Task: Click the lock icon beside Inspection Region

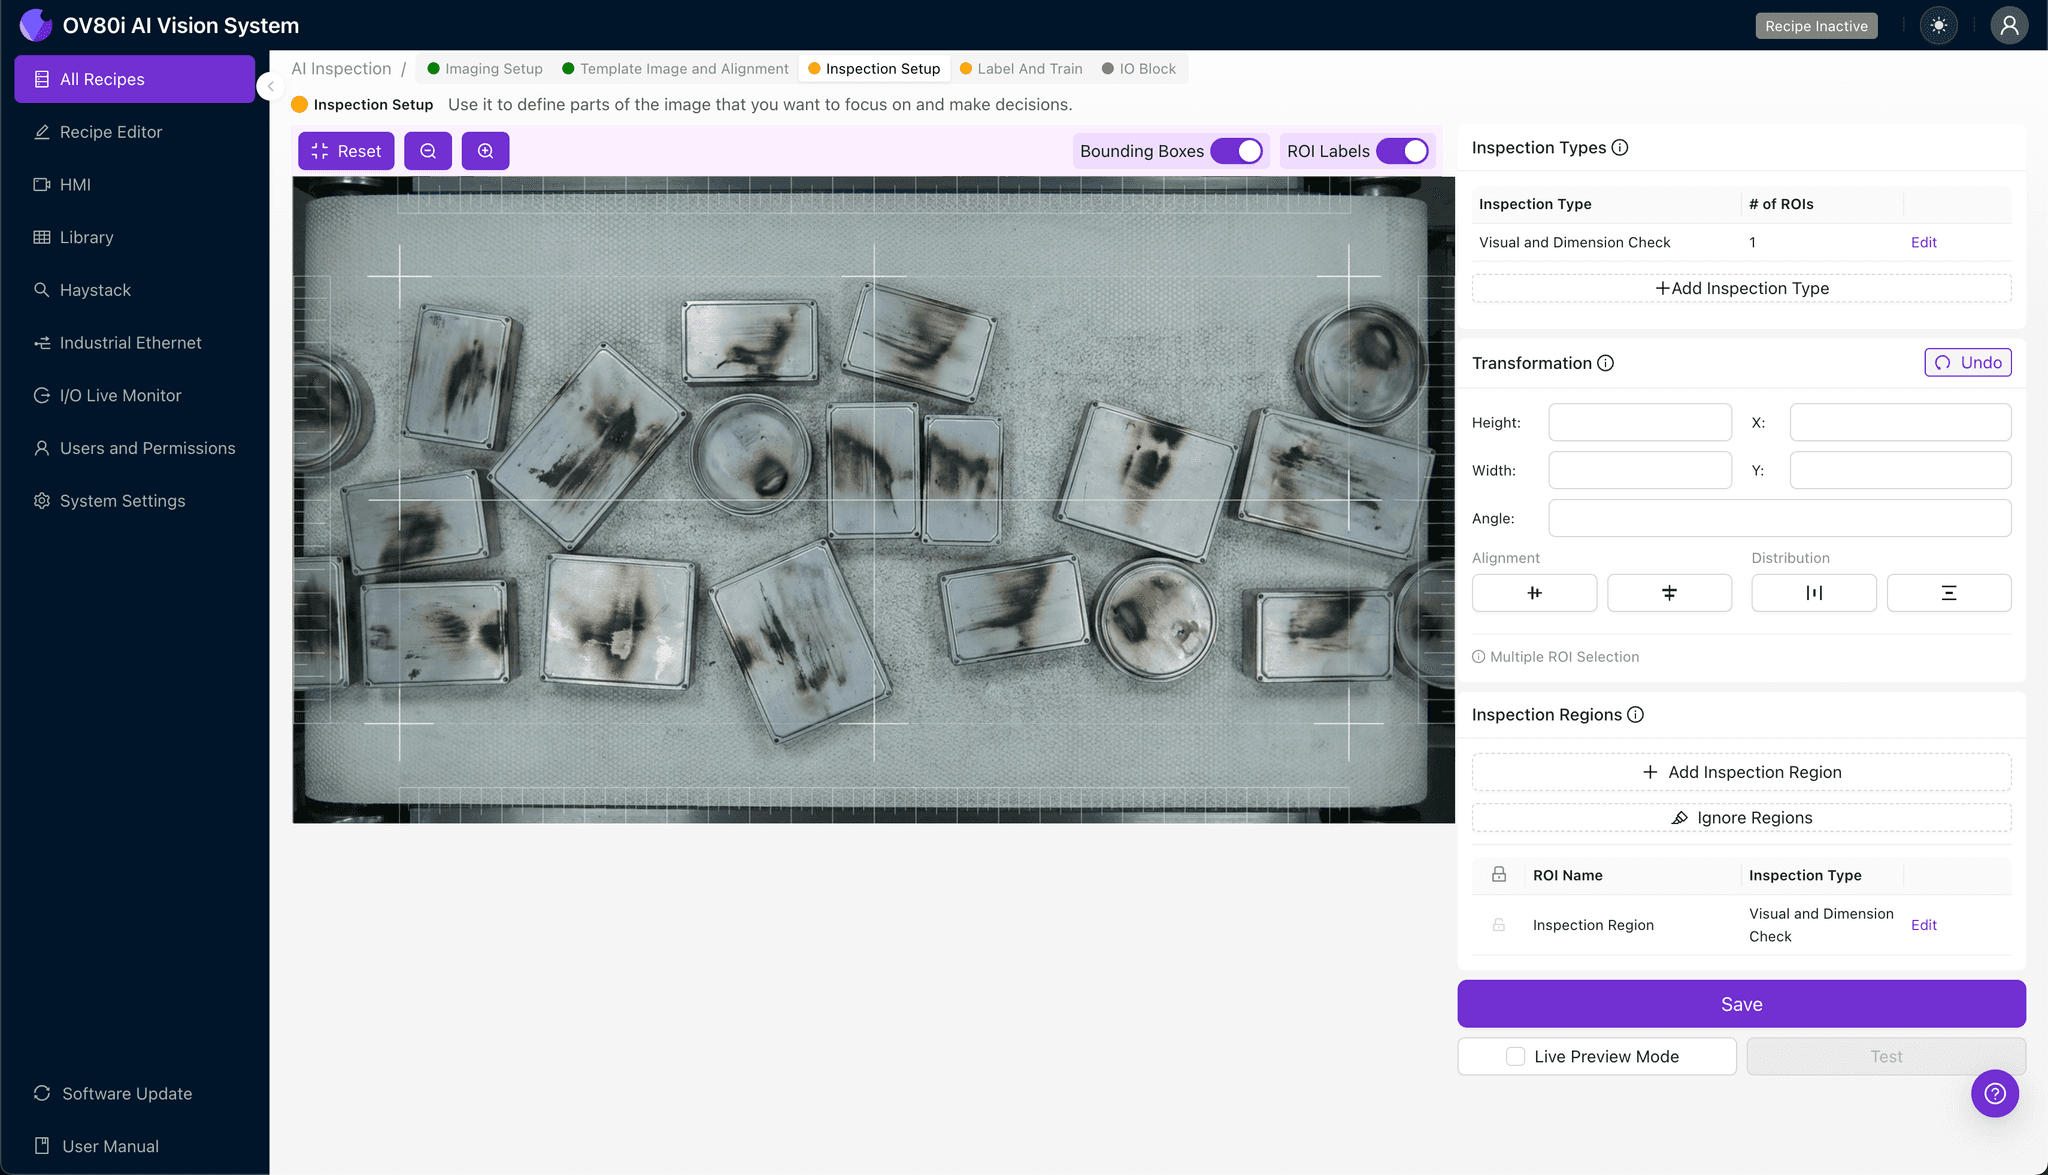Action: pos(1498,925)
